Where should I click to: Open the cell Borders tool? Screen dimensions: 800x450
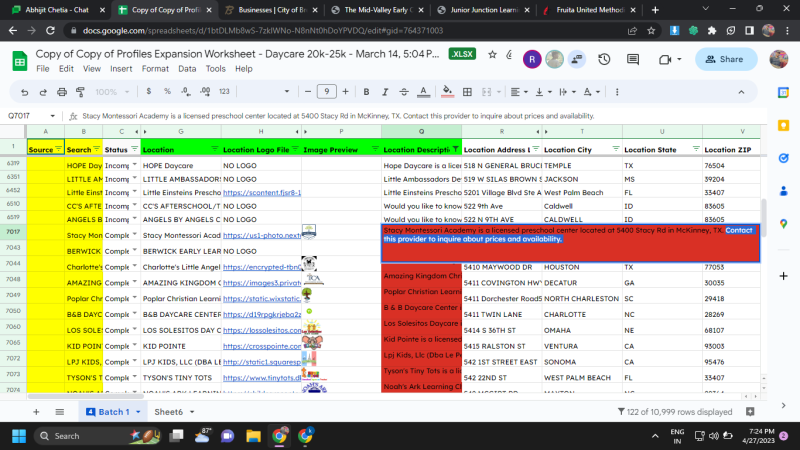467,92
